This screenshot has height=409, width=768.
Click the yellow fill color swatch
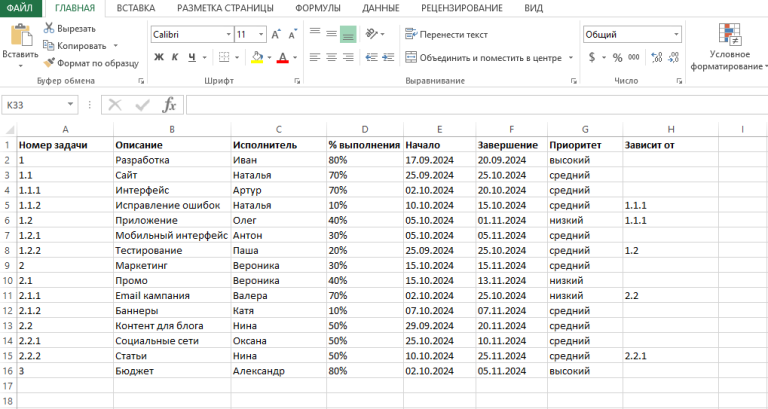pos(257,58)
